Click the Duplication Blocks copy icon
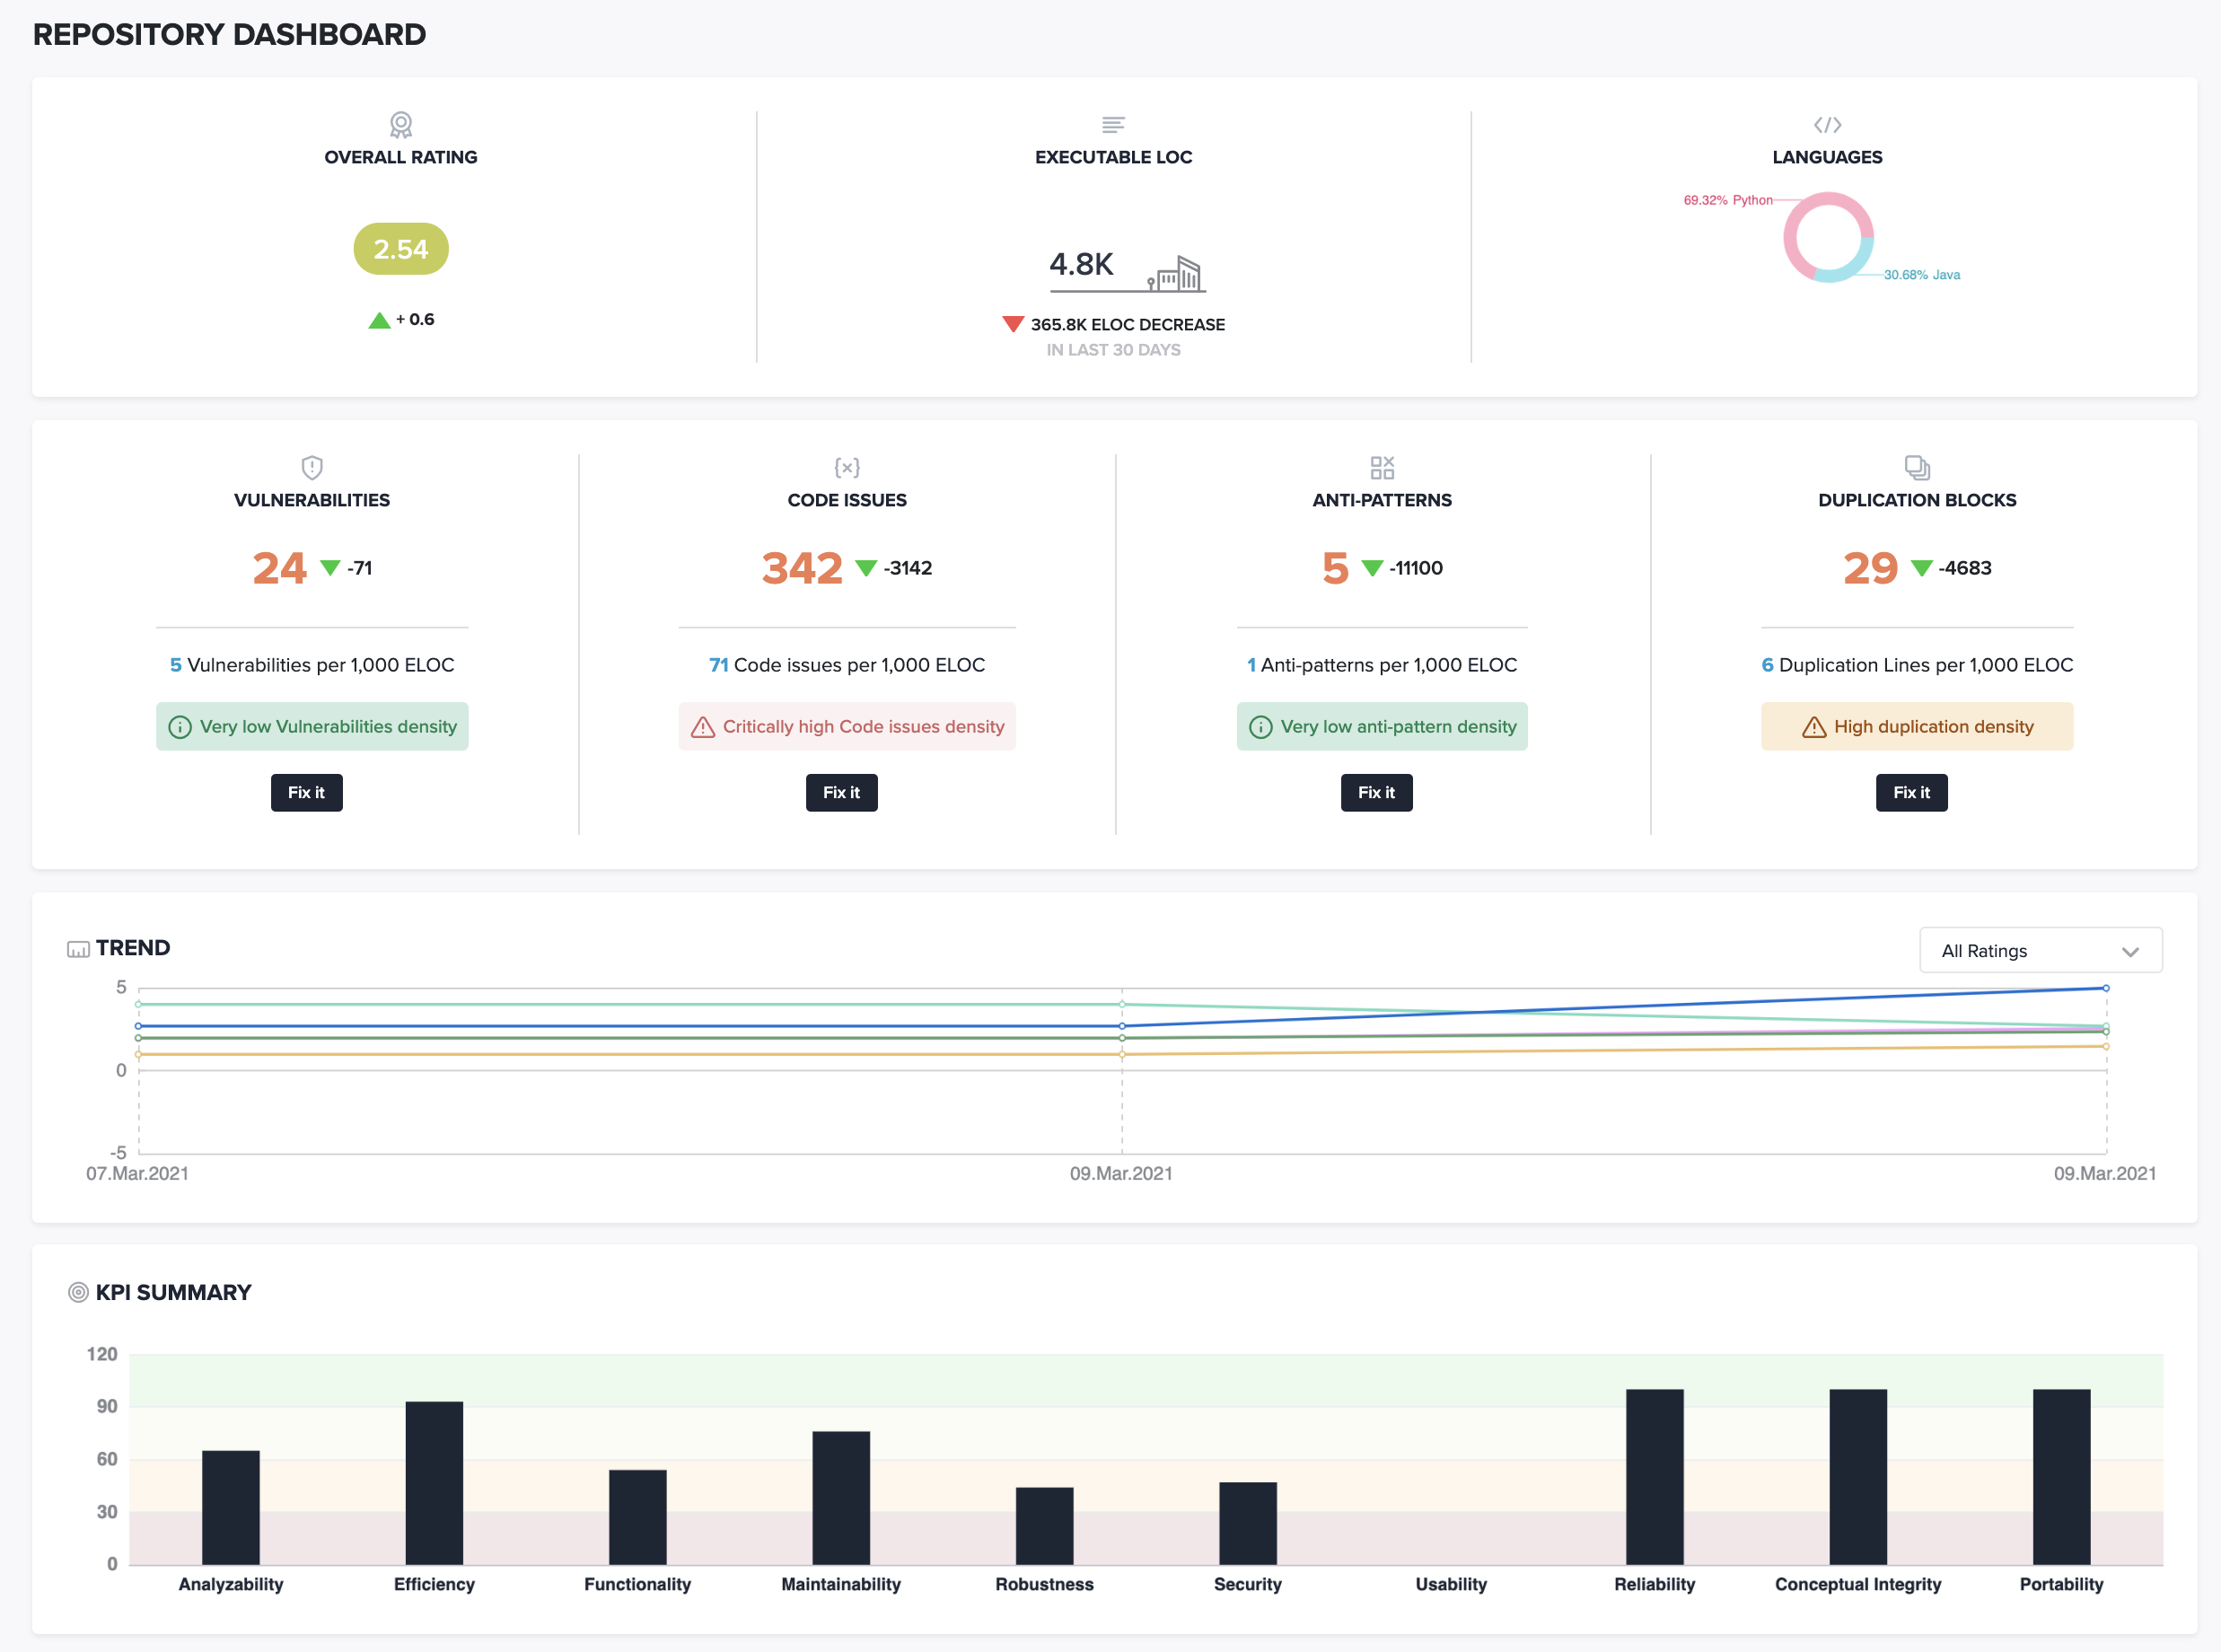Viewport: 2221px width, 1652px height. tap(1916, 467)
